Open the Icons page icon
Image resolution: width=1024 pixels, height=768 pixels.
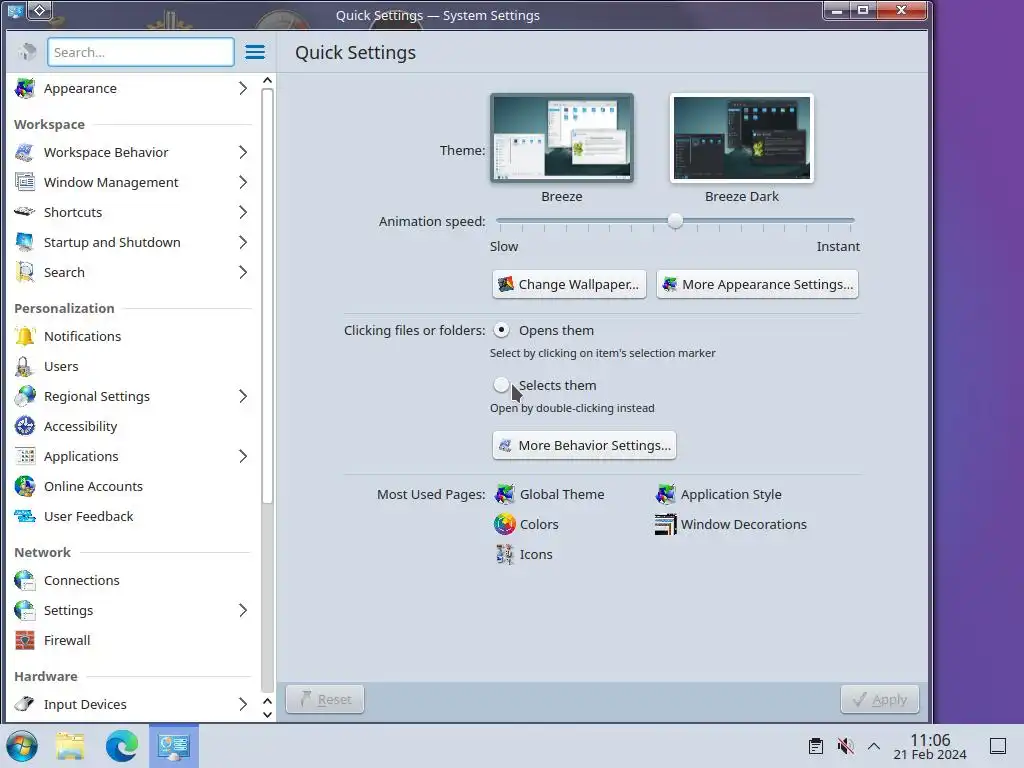(504, 554)
